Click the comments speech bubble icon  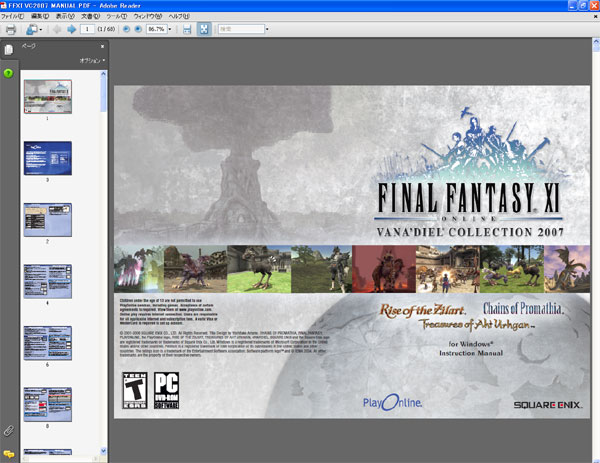coord(8,454)
